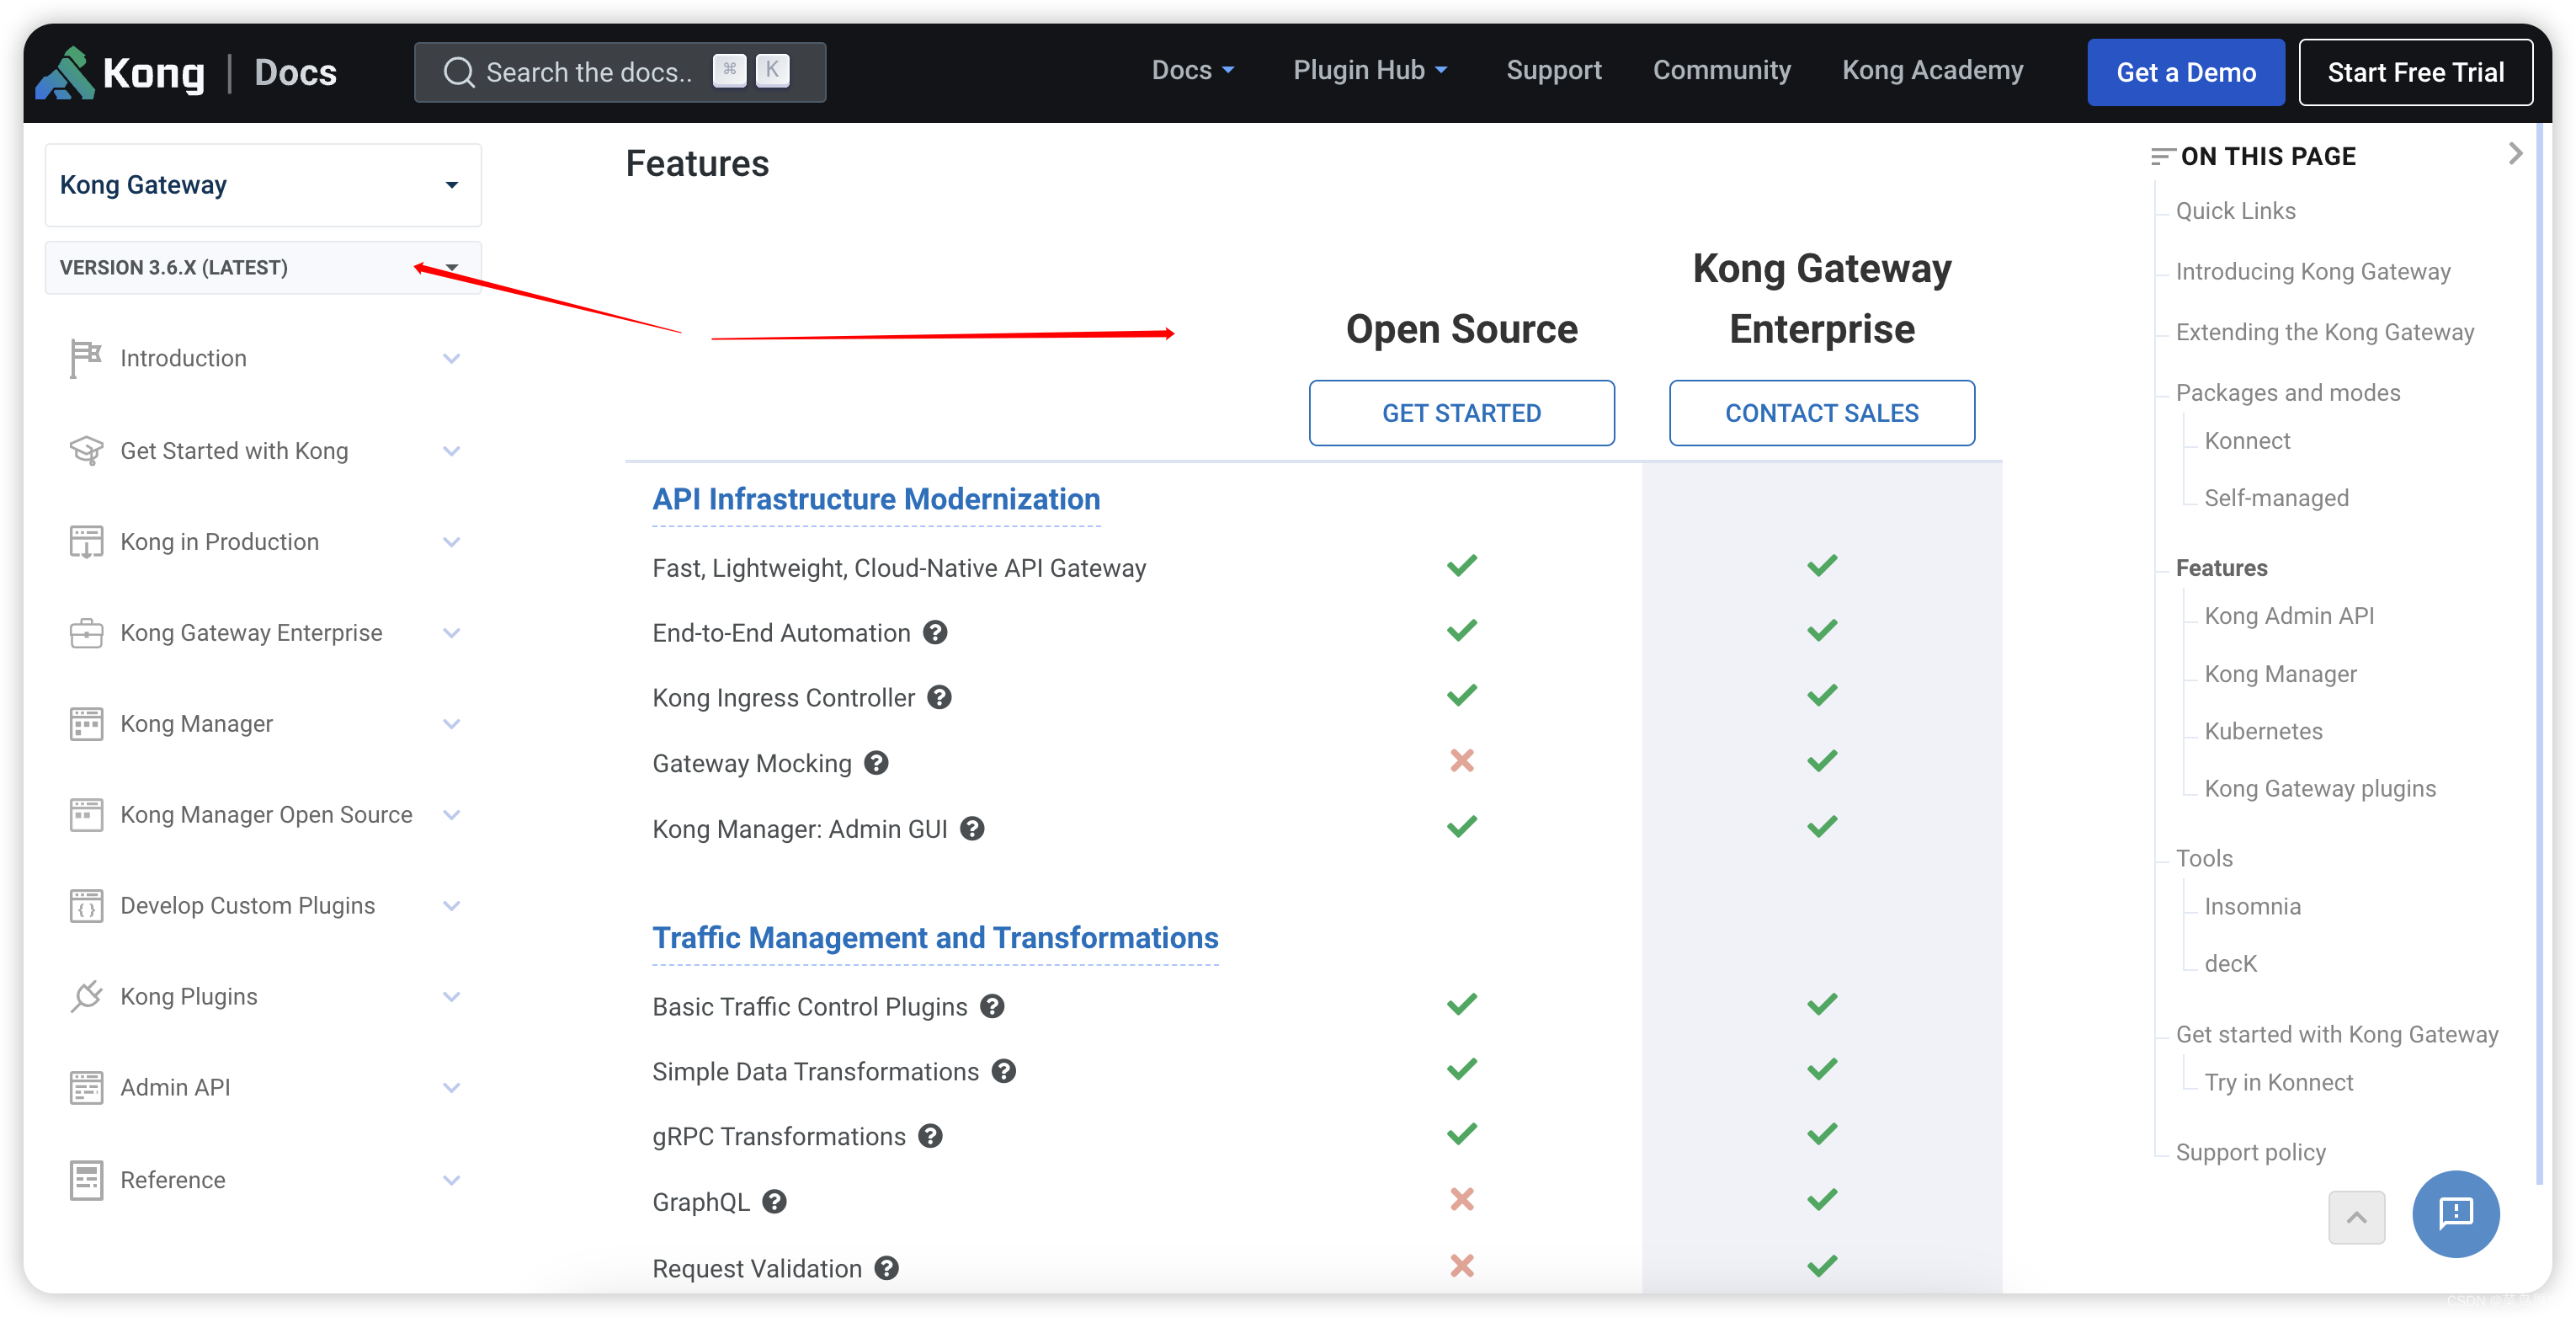Image resolution: width=2576 pixels, height=1317 pixels.
Task: Click Contact Sales under Kong Gateway Enterprise
Action: tap(1821, 412)
